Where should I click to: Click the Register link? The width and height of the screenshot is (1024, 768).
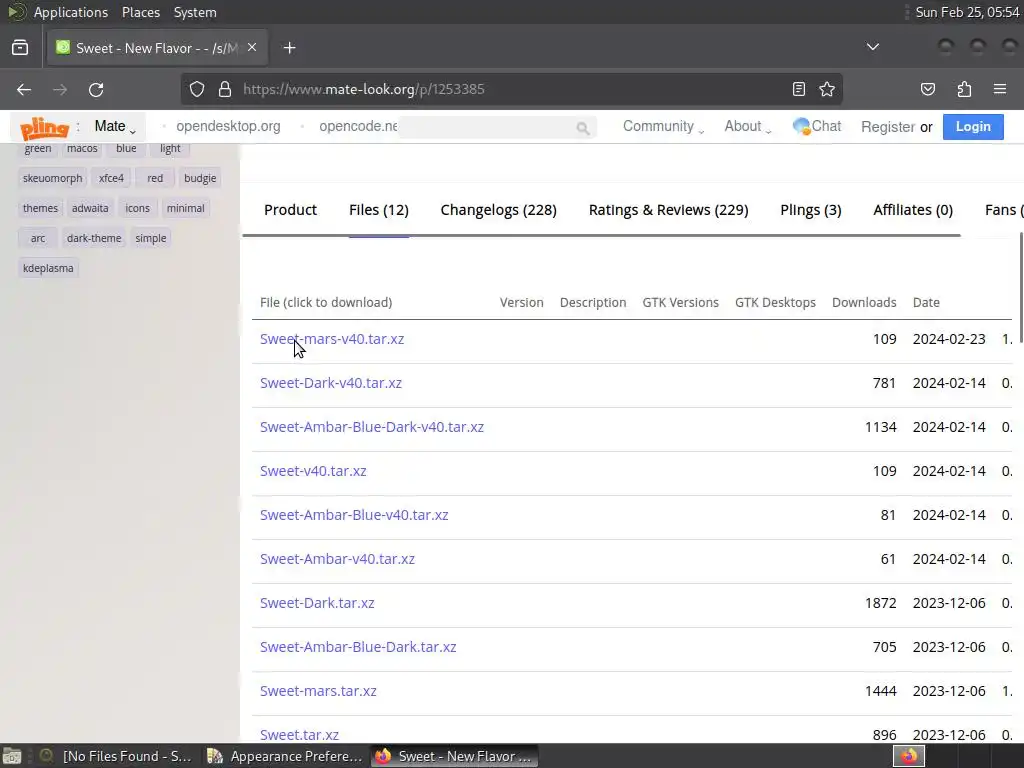click(x=888, y=127)
